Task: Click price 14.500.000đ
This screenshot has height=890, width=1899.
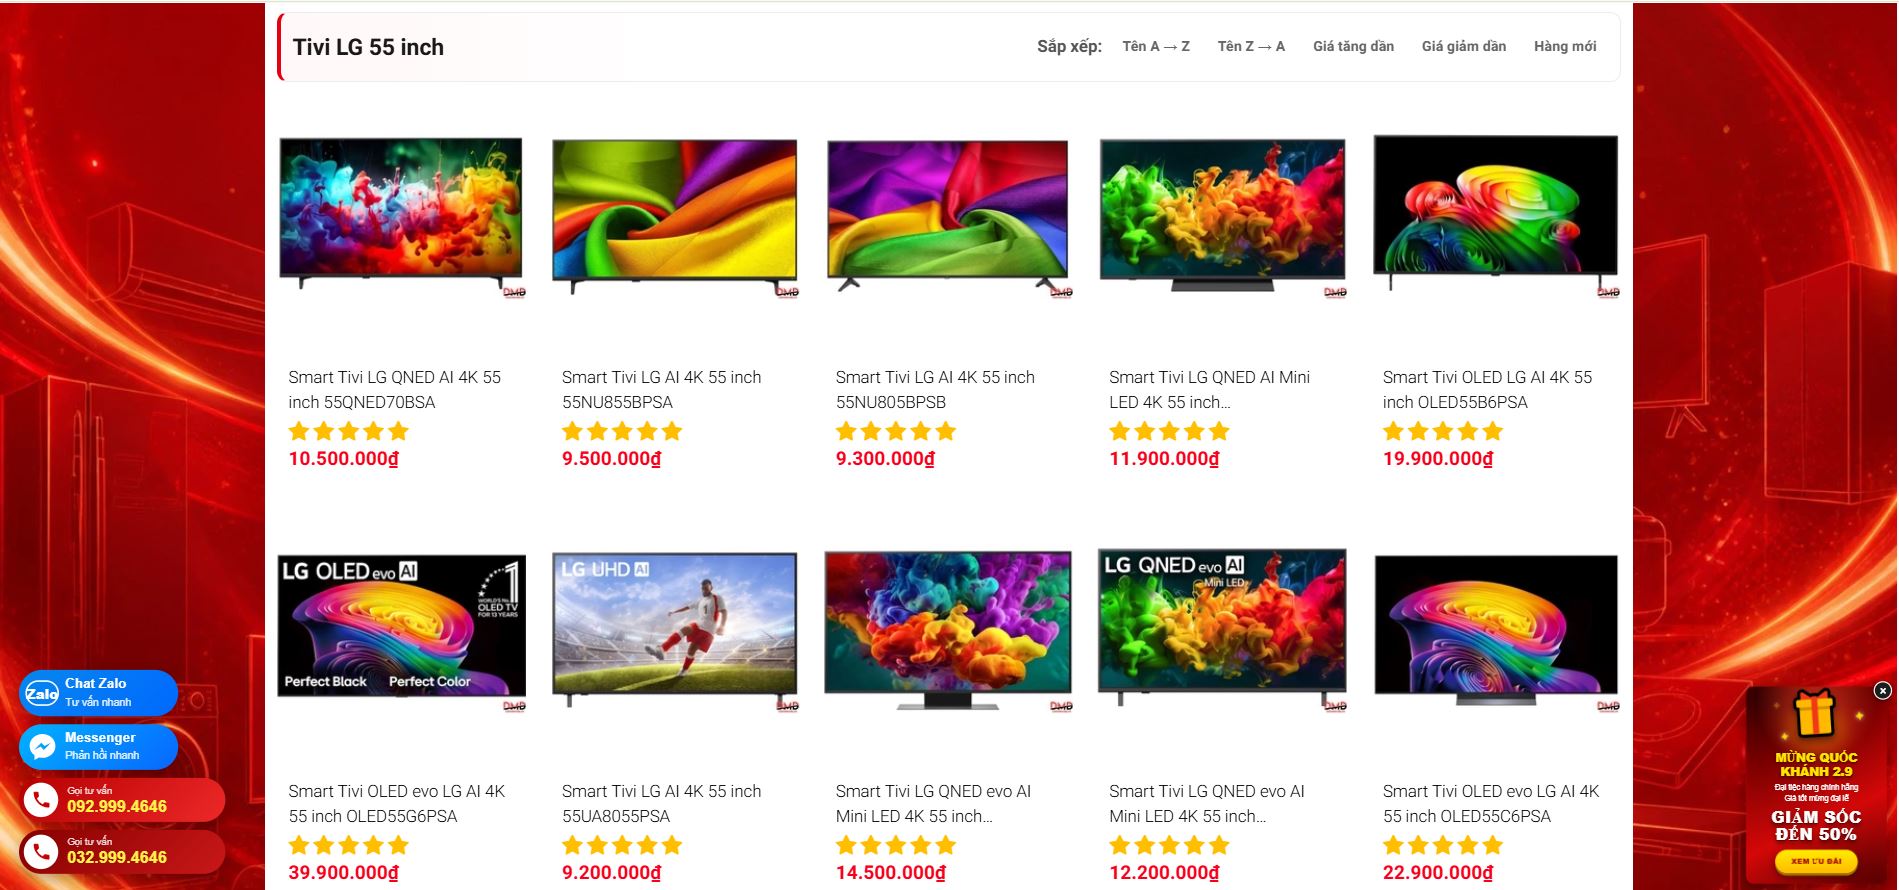Action: click(x=890, y=873)
